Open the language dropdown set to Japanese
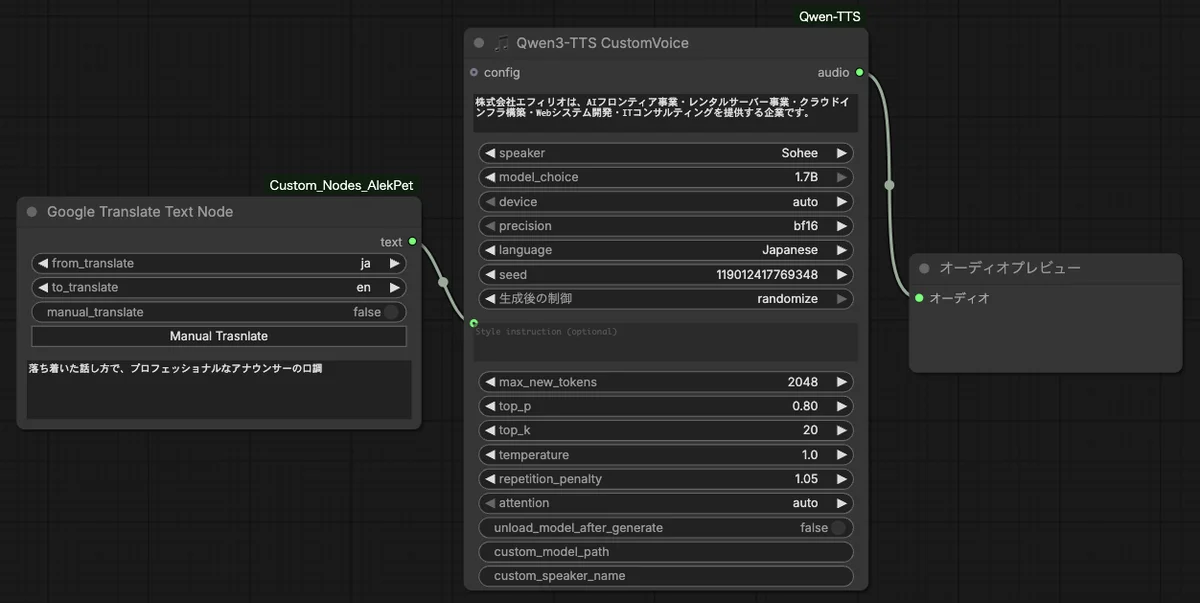 tap(666, 250)
